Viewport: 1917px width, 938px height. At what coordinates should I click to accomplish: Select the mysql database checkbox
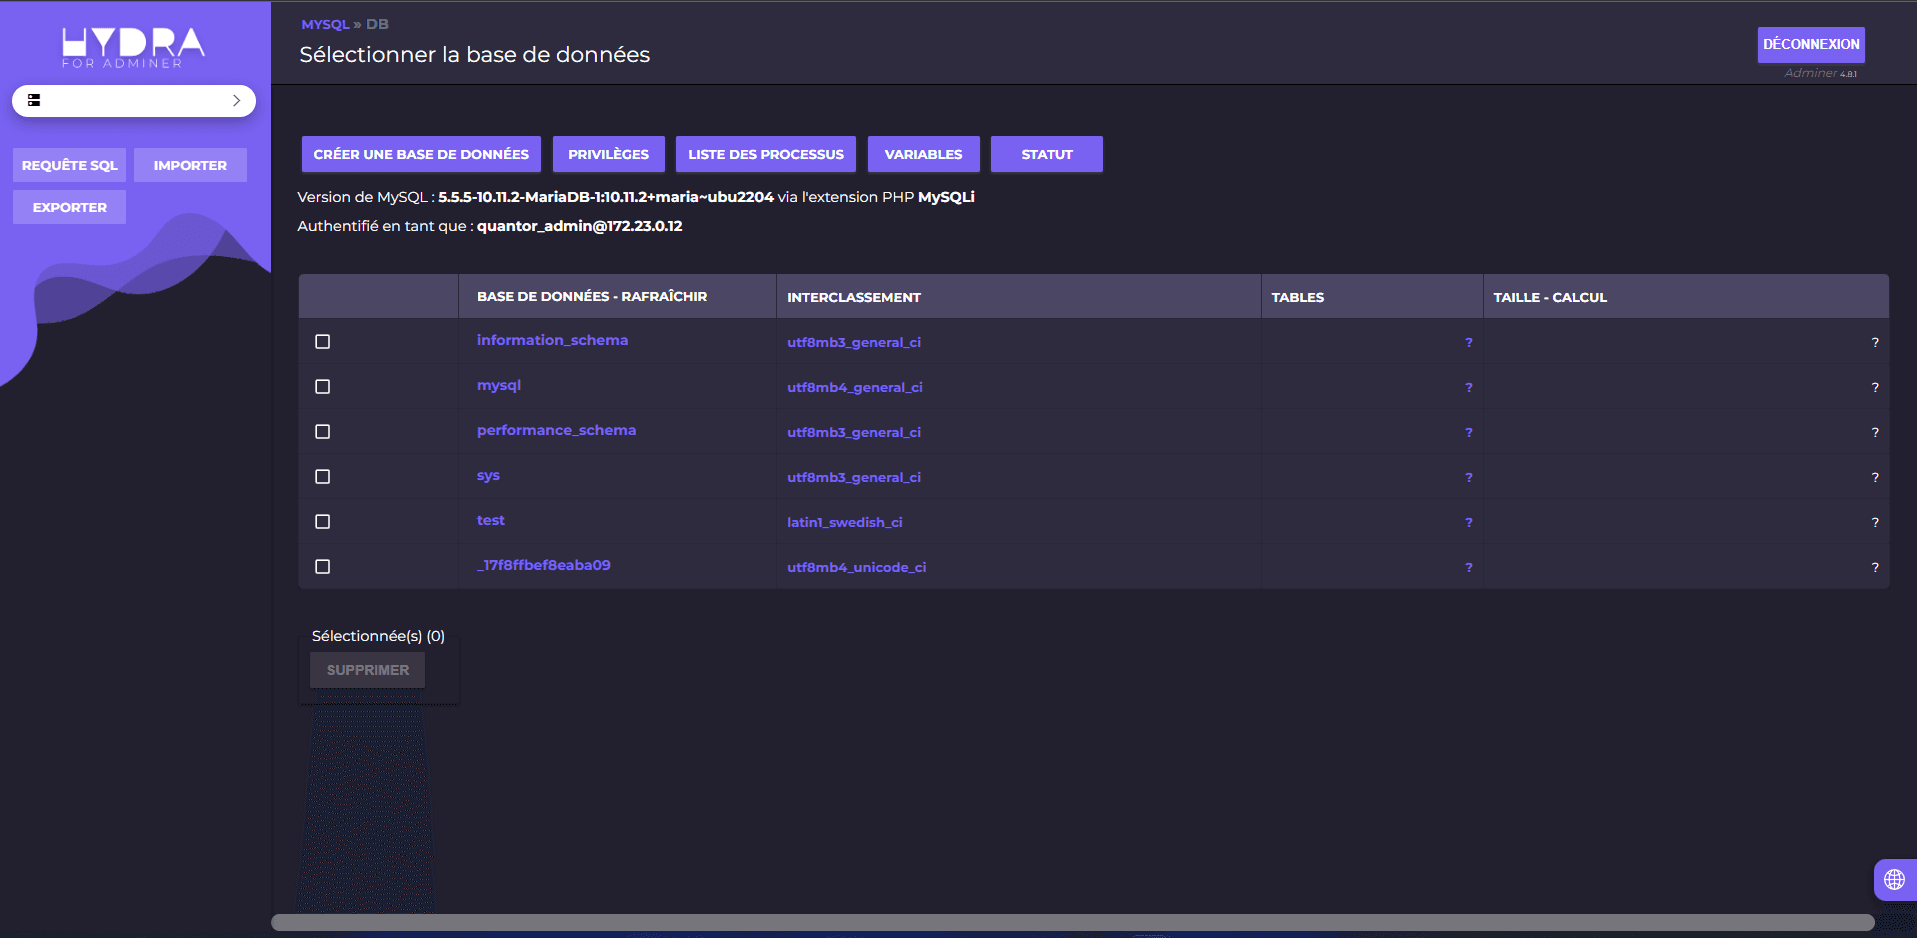(x=322, y=387)
